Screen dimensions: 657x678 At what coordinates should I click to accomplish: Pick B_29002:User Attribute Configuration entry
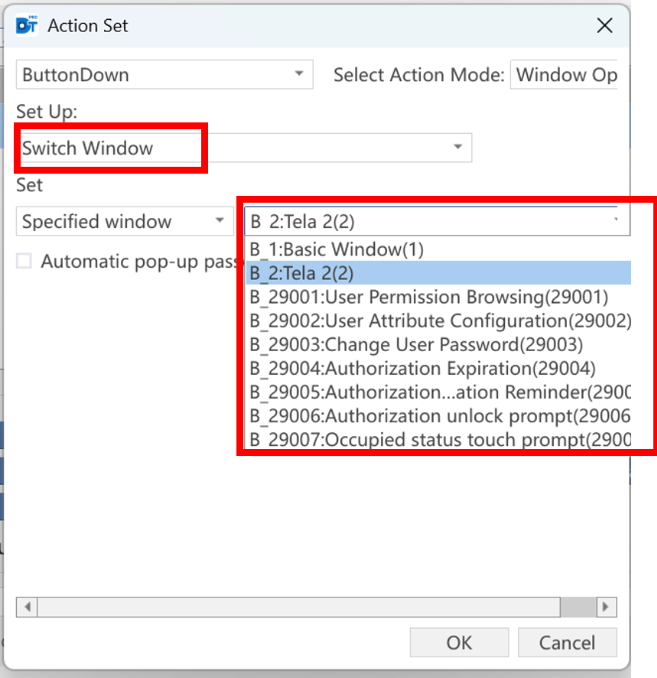point(438,321)
